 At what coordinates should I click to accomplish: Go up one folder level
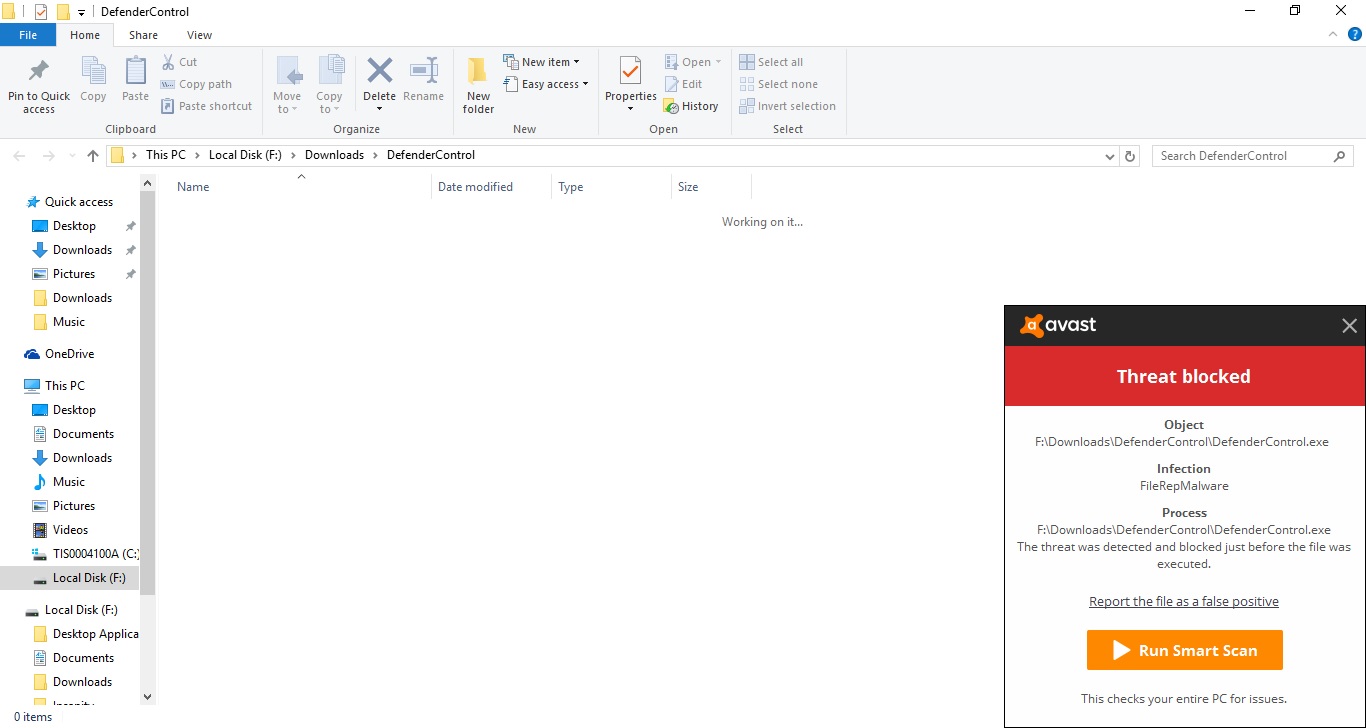93,156
